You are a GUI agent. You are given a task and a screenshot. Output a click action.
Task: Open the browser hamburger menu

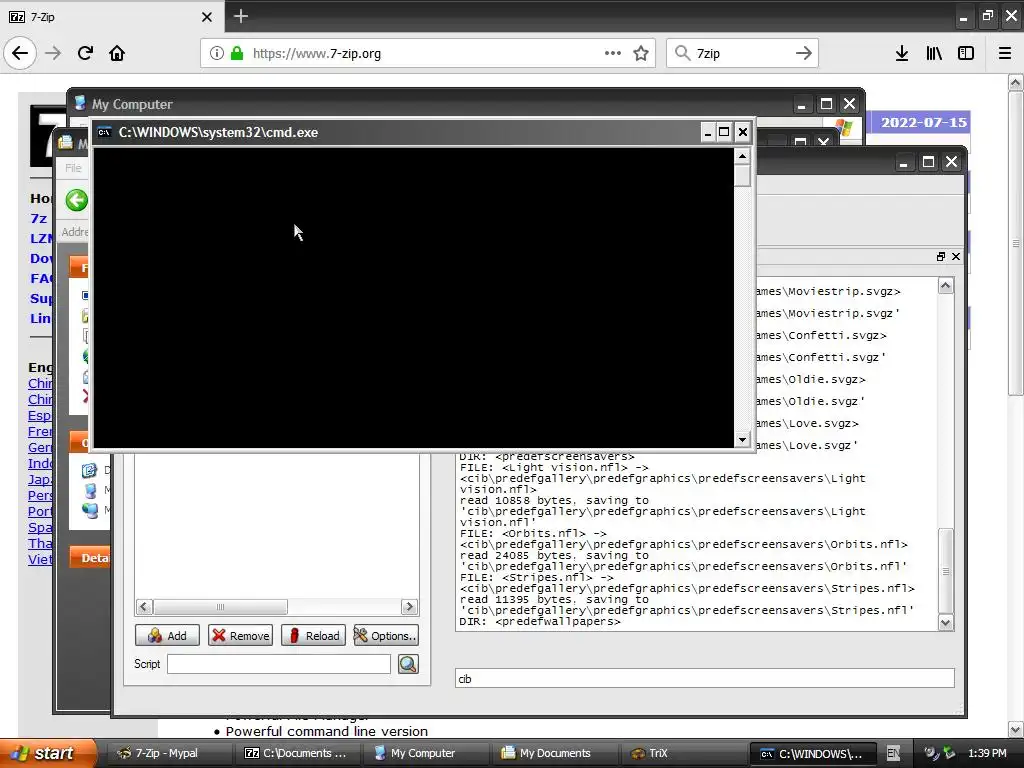[1004, 53]
